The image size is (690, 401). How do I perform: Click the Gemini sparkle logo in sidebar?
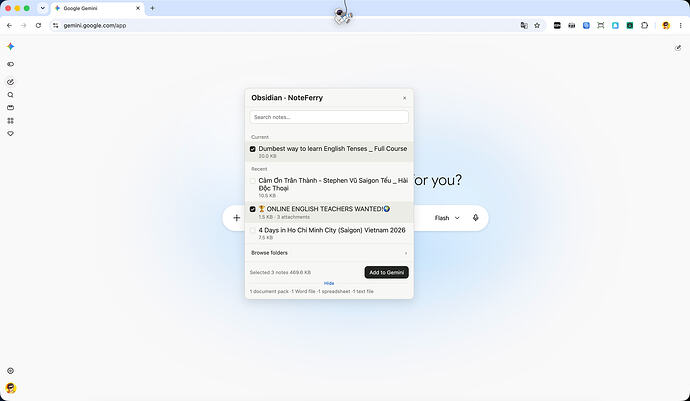click(11, 46)
